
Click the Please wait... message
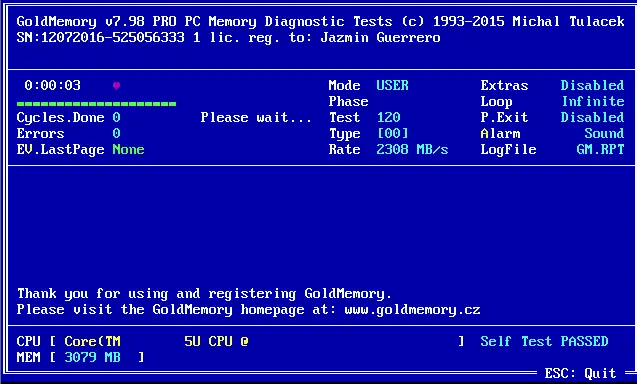coord(256,117)
